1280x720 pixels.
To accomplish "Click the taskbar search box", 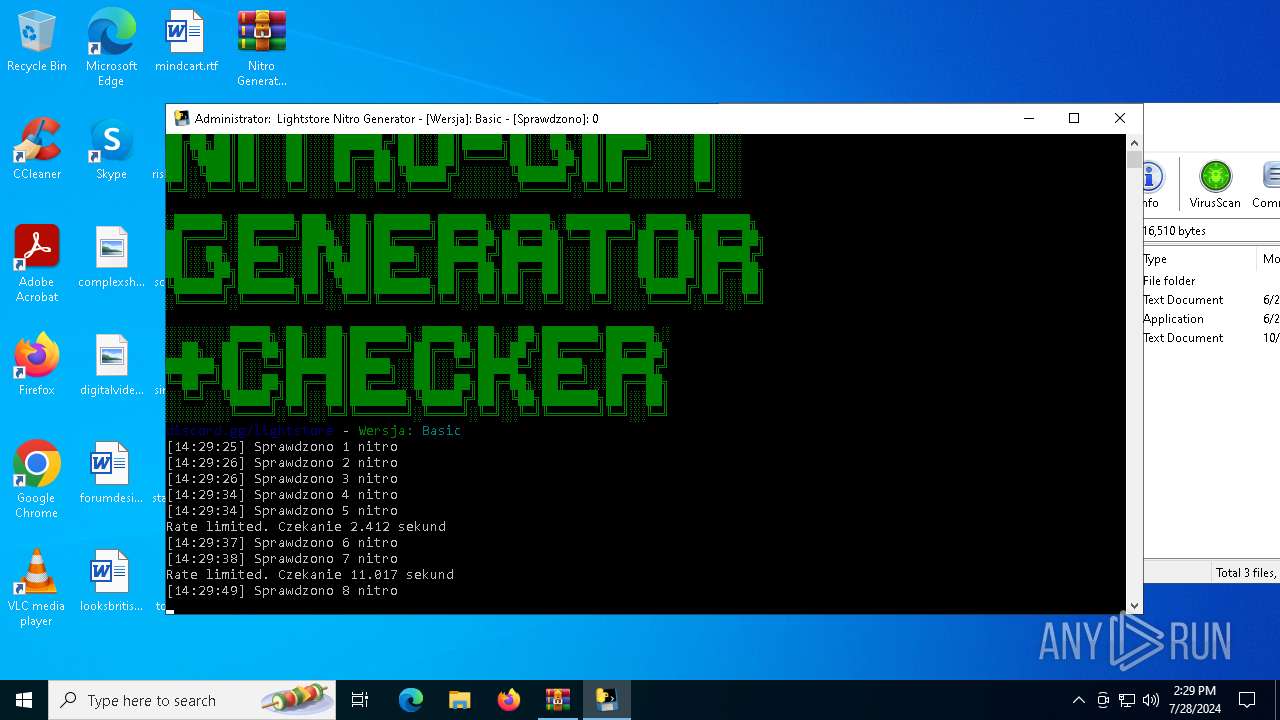I will pos(192,700).
